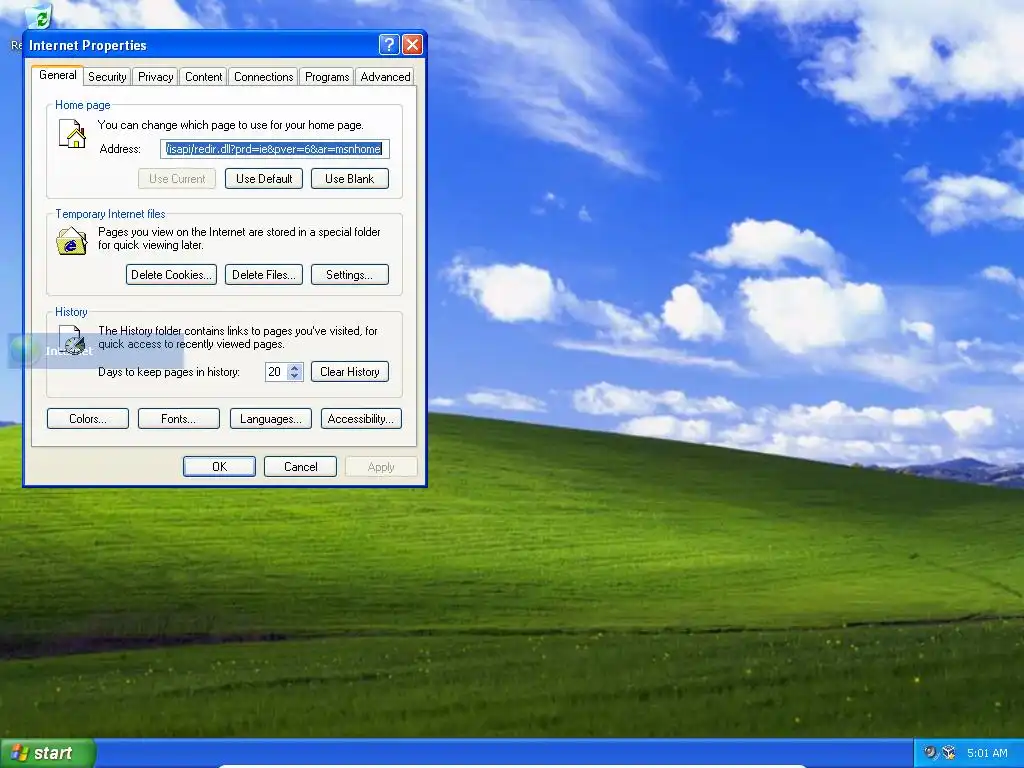Open Accessibility settings
Screen dimensions: 1024x768
click(x=361, y=419)
